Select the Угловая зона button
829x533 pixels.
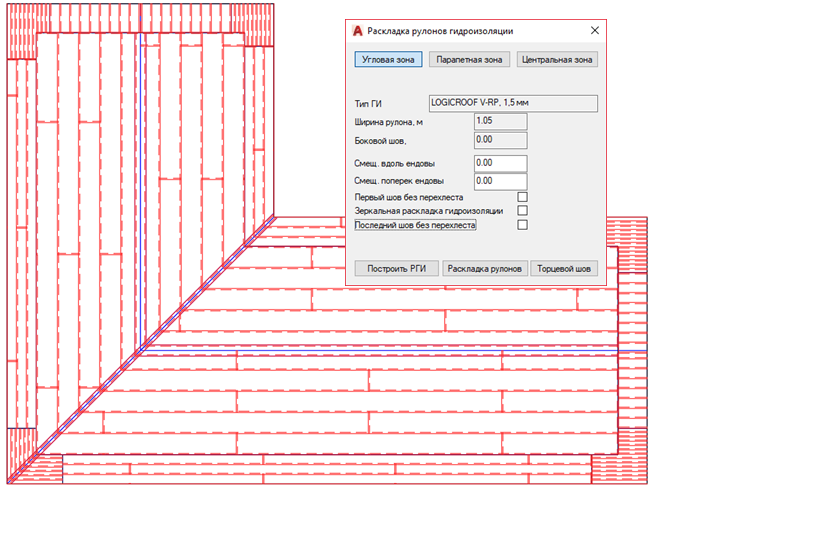point(388,59)
